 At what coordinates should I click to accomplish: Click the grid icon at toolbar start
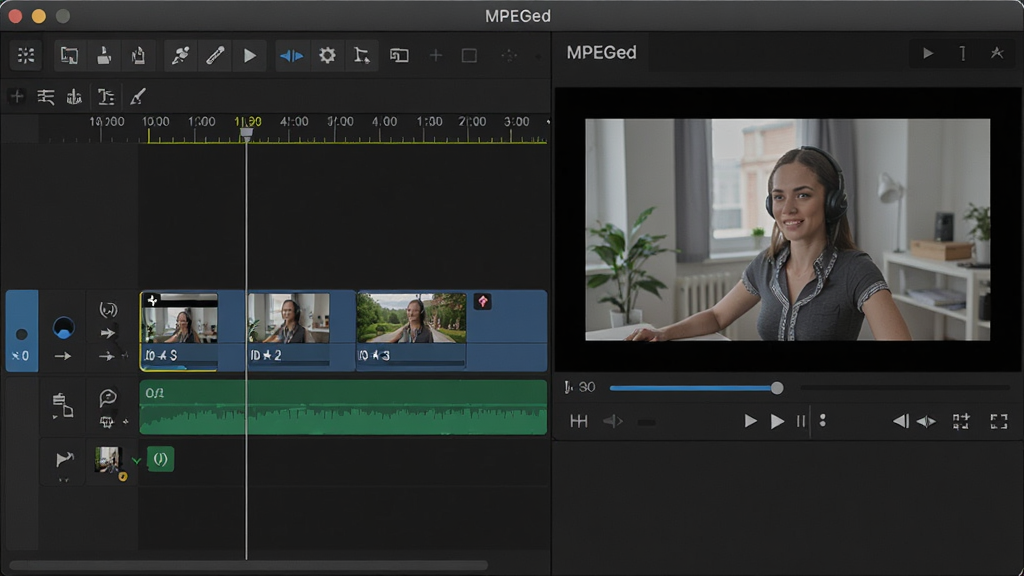point(26,56)
